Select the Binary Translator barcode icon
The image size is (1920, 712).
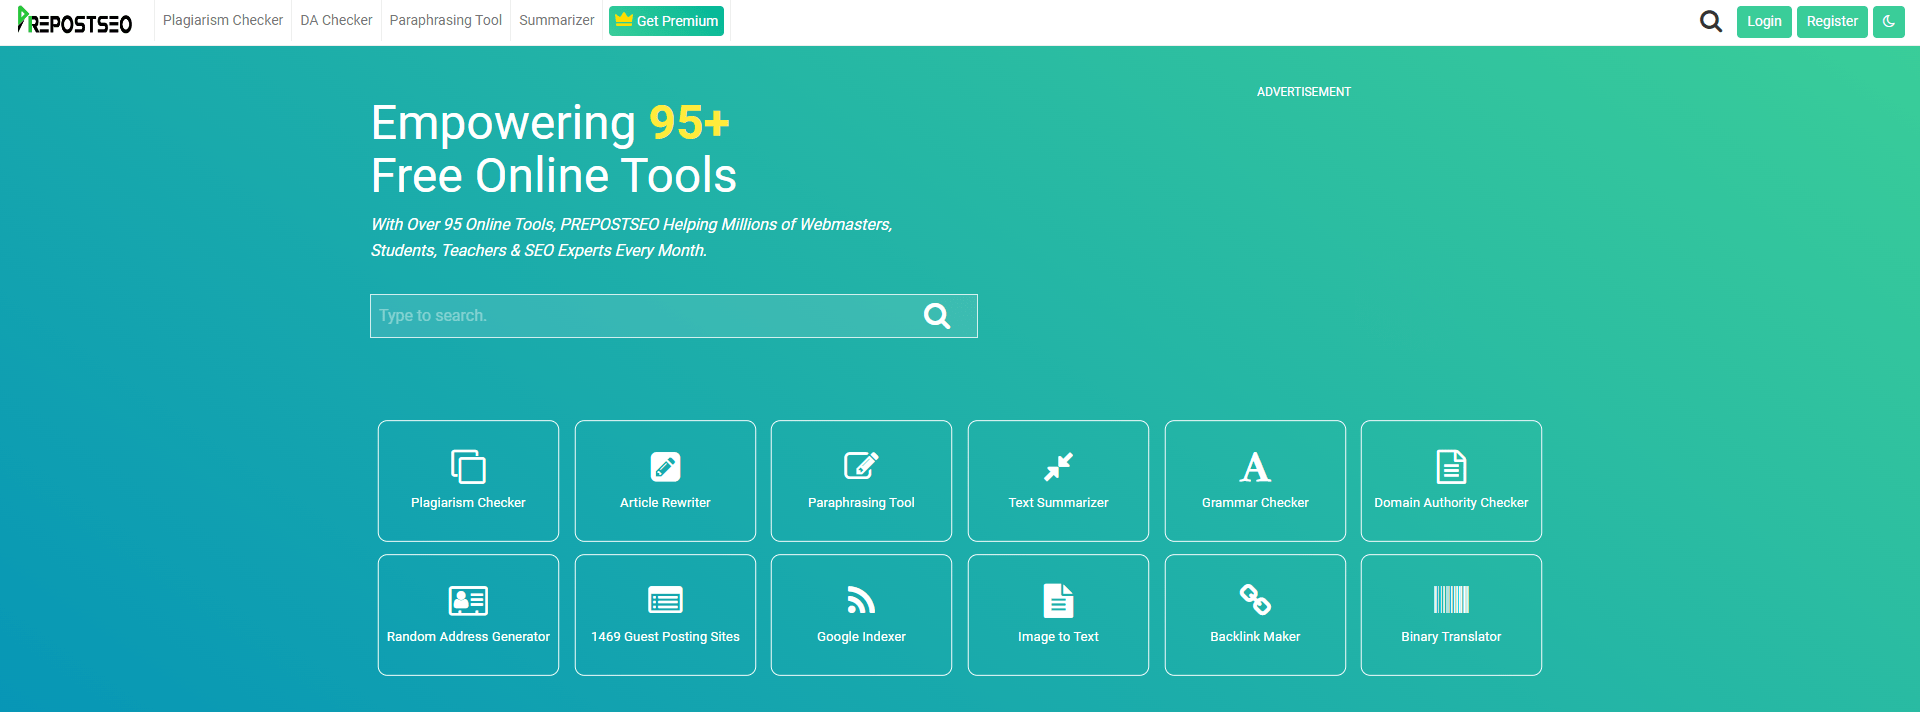(x=1451, y=600)
